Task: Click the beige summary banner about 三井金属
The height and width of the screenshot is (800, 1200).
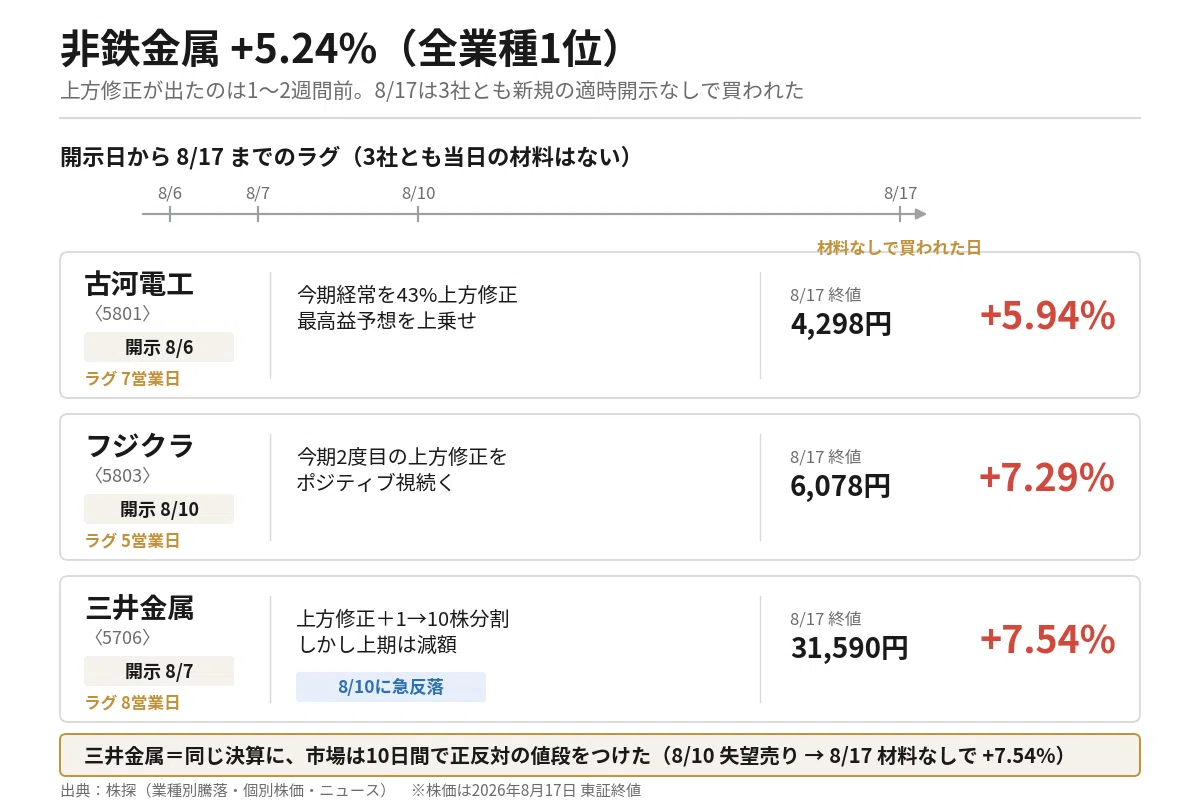Action: [600, 755]
